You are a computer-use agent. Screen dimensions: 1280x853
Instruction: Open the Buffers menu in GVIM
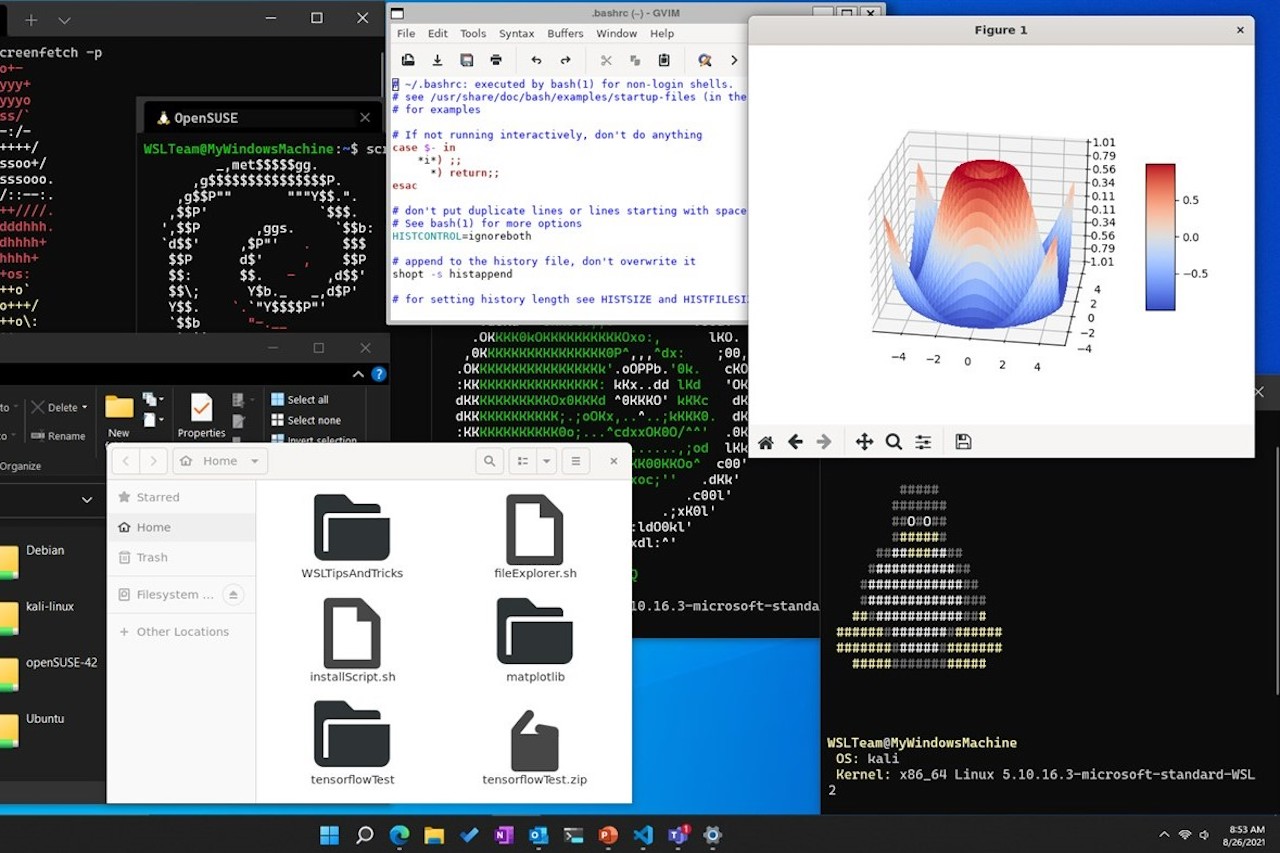565,33
